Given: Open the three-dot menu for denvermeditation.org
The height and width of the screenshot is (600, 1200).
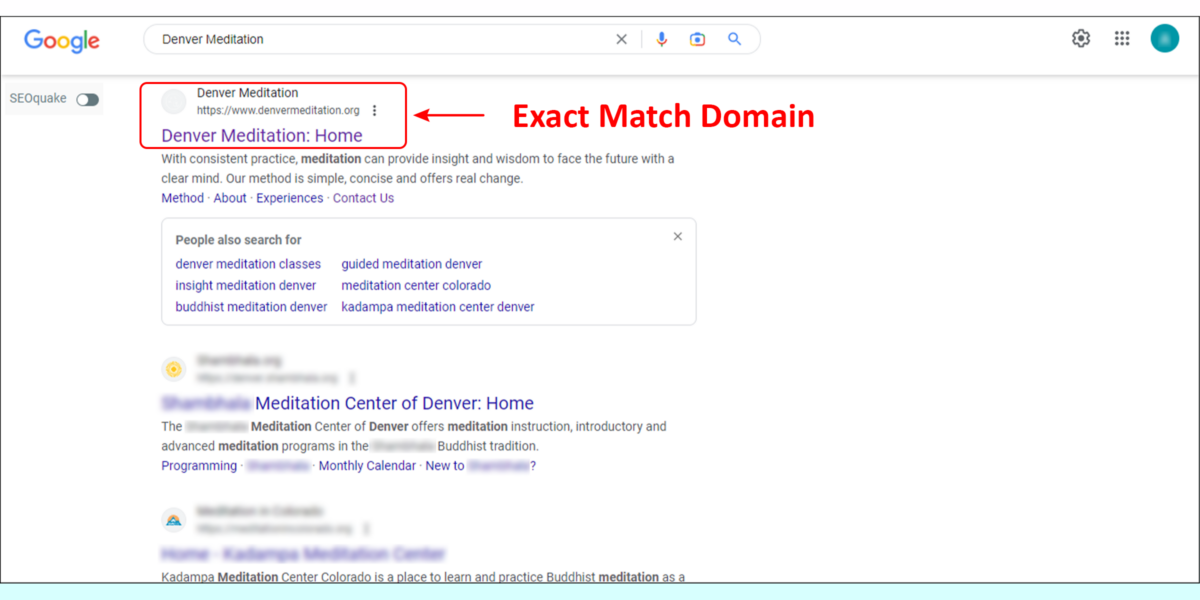Looking at the screenshot, I should coord(375,110).
